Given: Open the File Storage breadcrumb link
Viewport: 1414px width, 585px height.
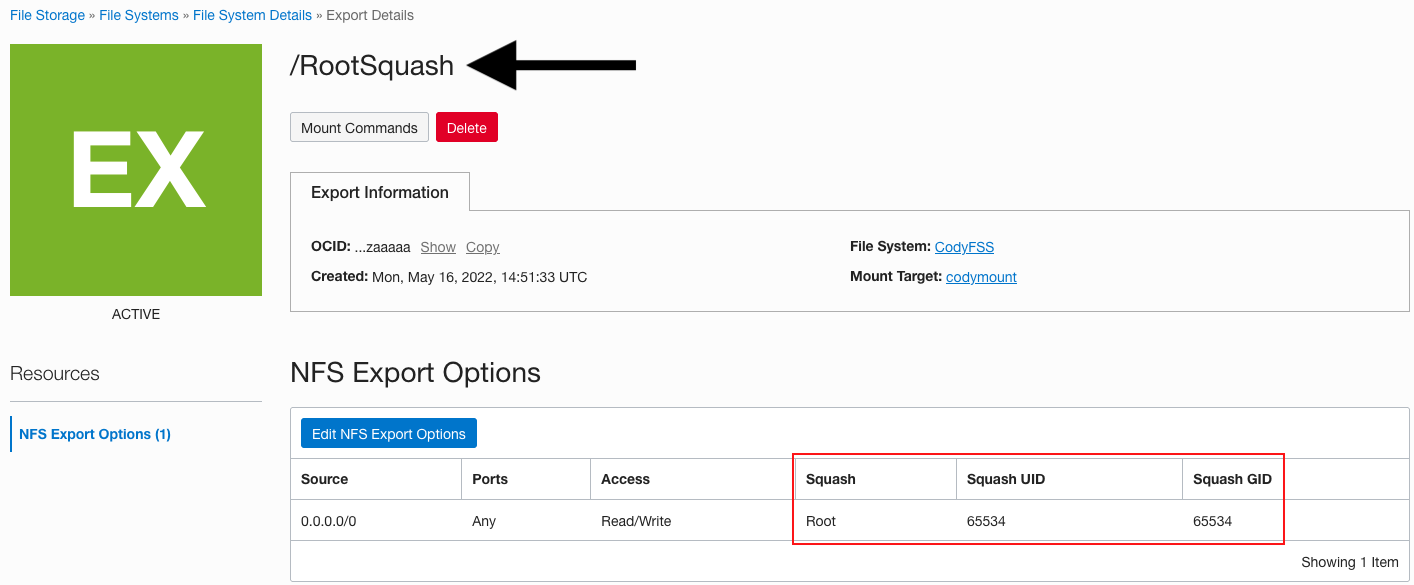Looking at the screenshot, I should (x=46, y=15).
